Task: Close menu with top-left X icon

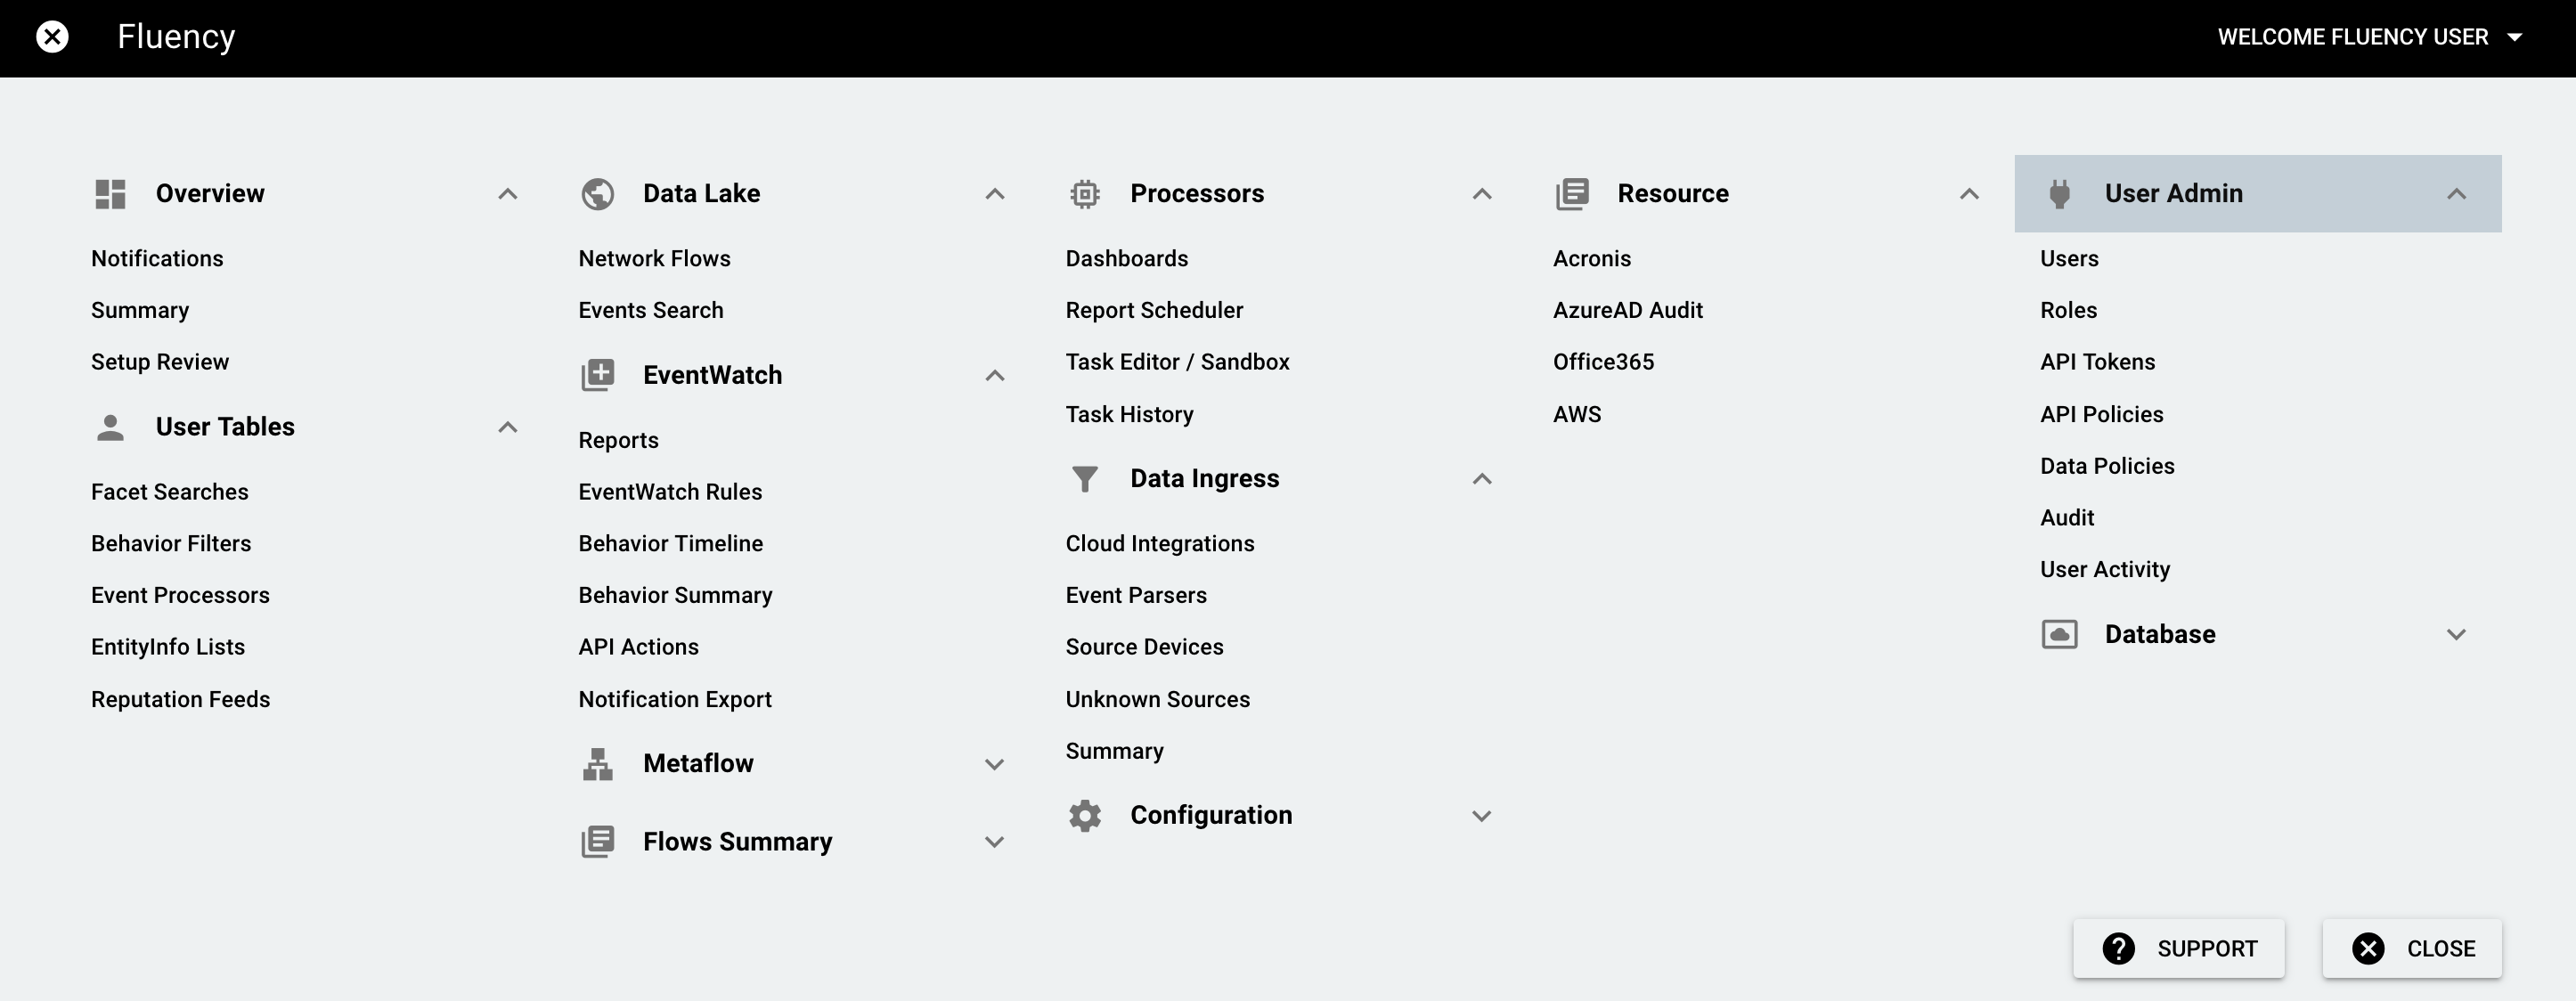Action: point(52,37)
